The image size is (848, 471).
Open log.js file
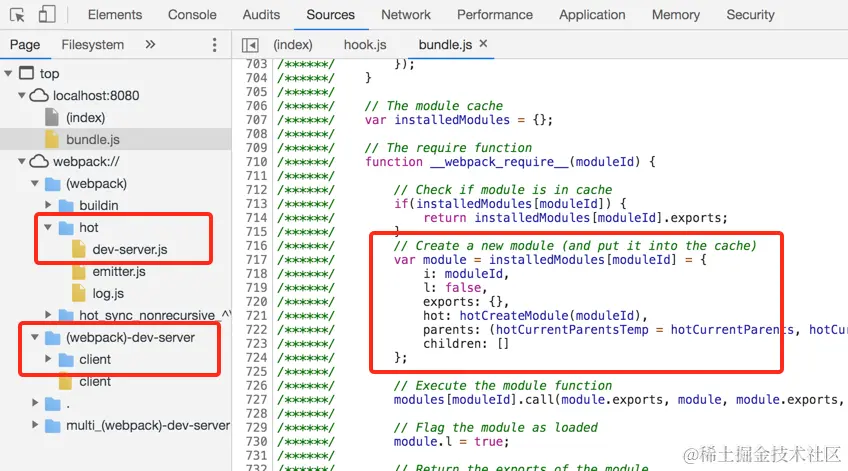coord(108,294)
